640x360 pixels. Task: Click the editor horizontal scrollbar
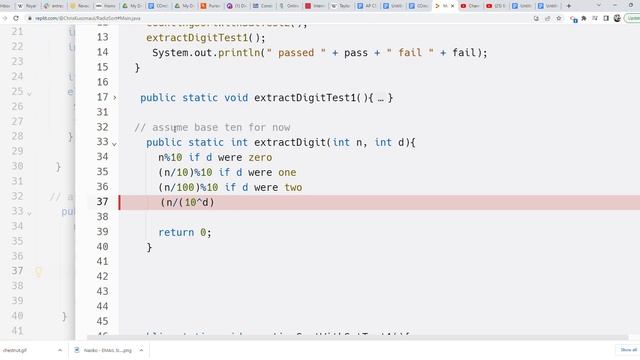pos(357,338)
